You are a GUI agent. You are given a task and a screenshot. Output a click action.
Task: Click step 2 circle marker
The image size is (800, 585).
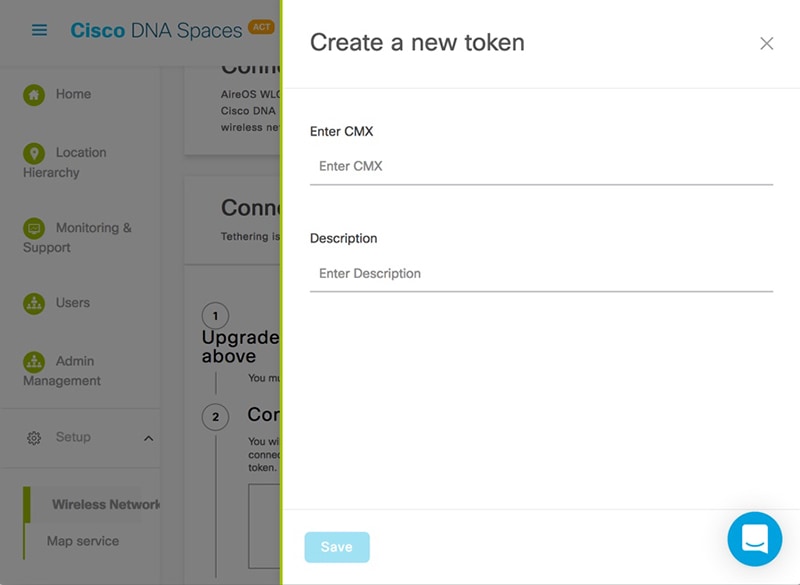pos(215,417)
